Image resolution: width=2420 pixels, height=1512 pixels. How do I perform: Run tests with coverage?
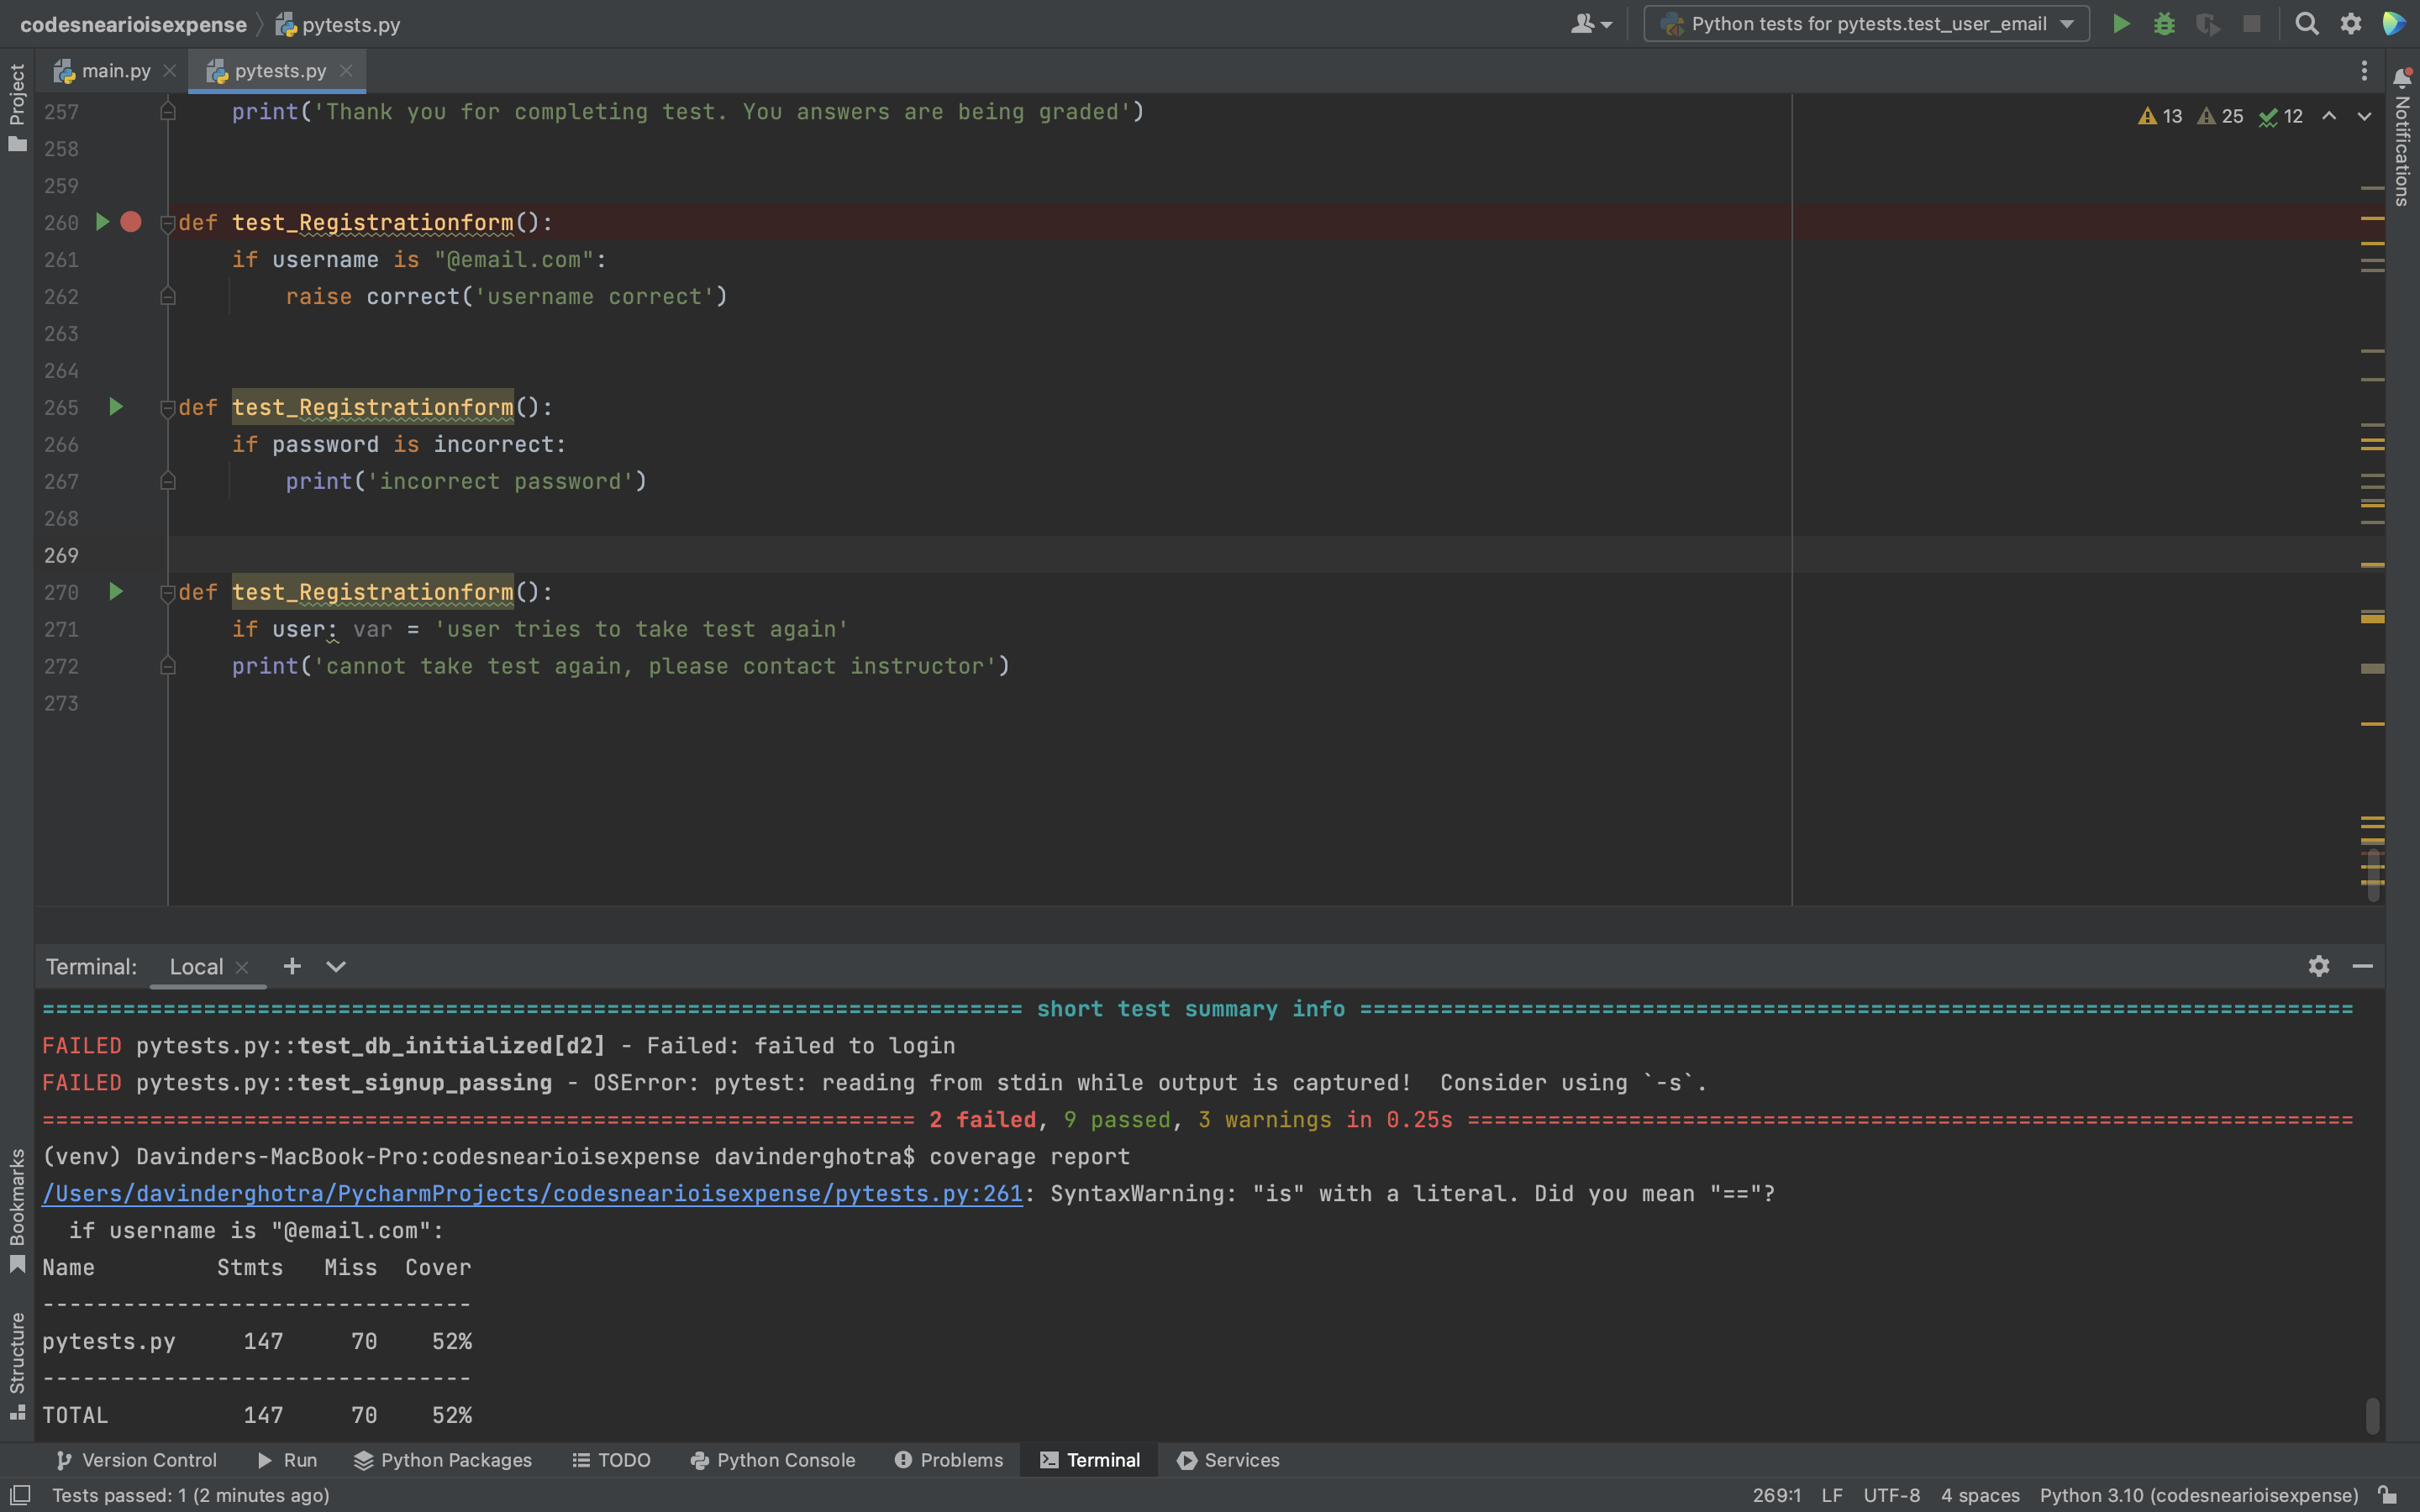pos(2208,24)
